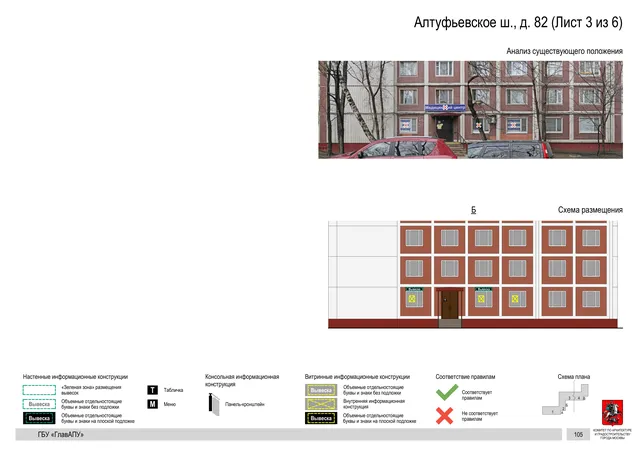Click the page number 105
The width and height of the screenshot is (640, 453).
[578, 435]
